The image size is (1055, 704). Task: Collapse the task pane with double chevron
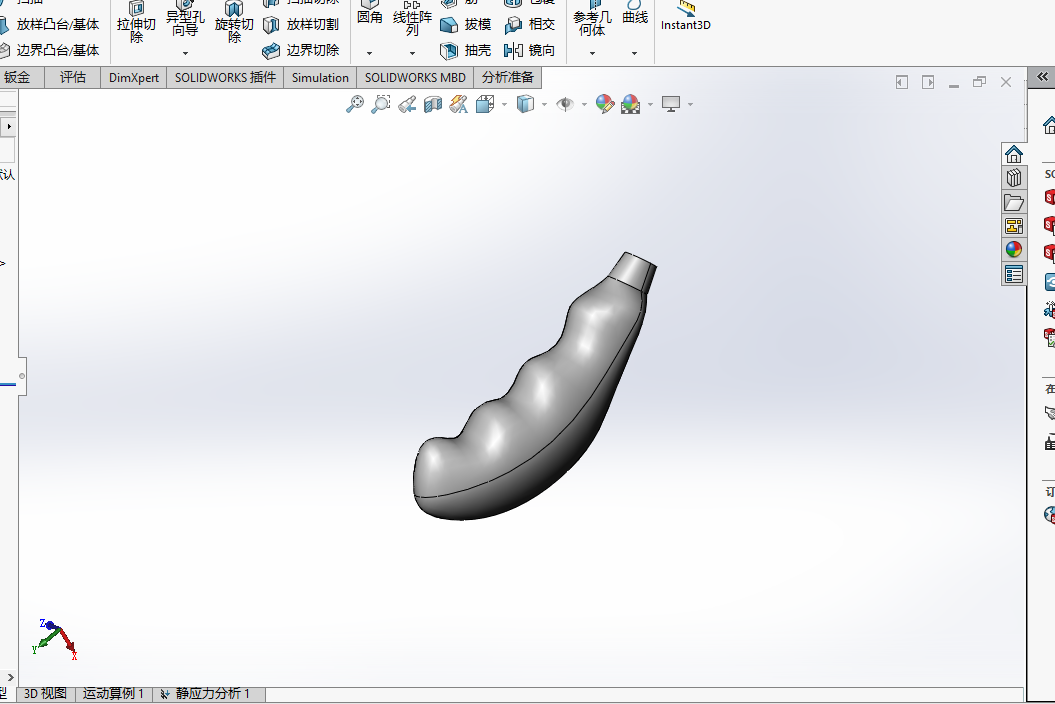tap(1042, 77)
